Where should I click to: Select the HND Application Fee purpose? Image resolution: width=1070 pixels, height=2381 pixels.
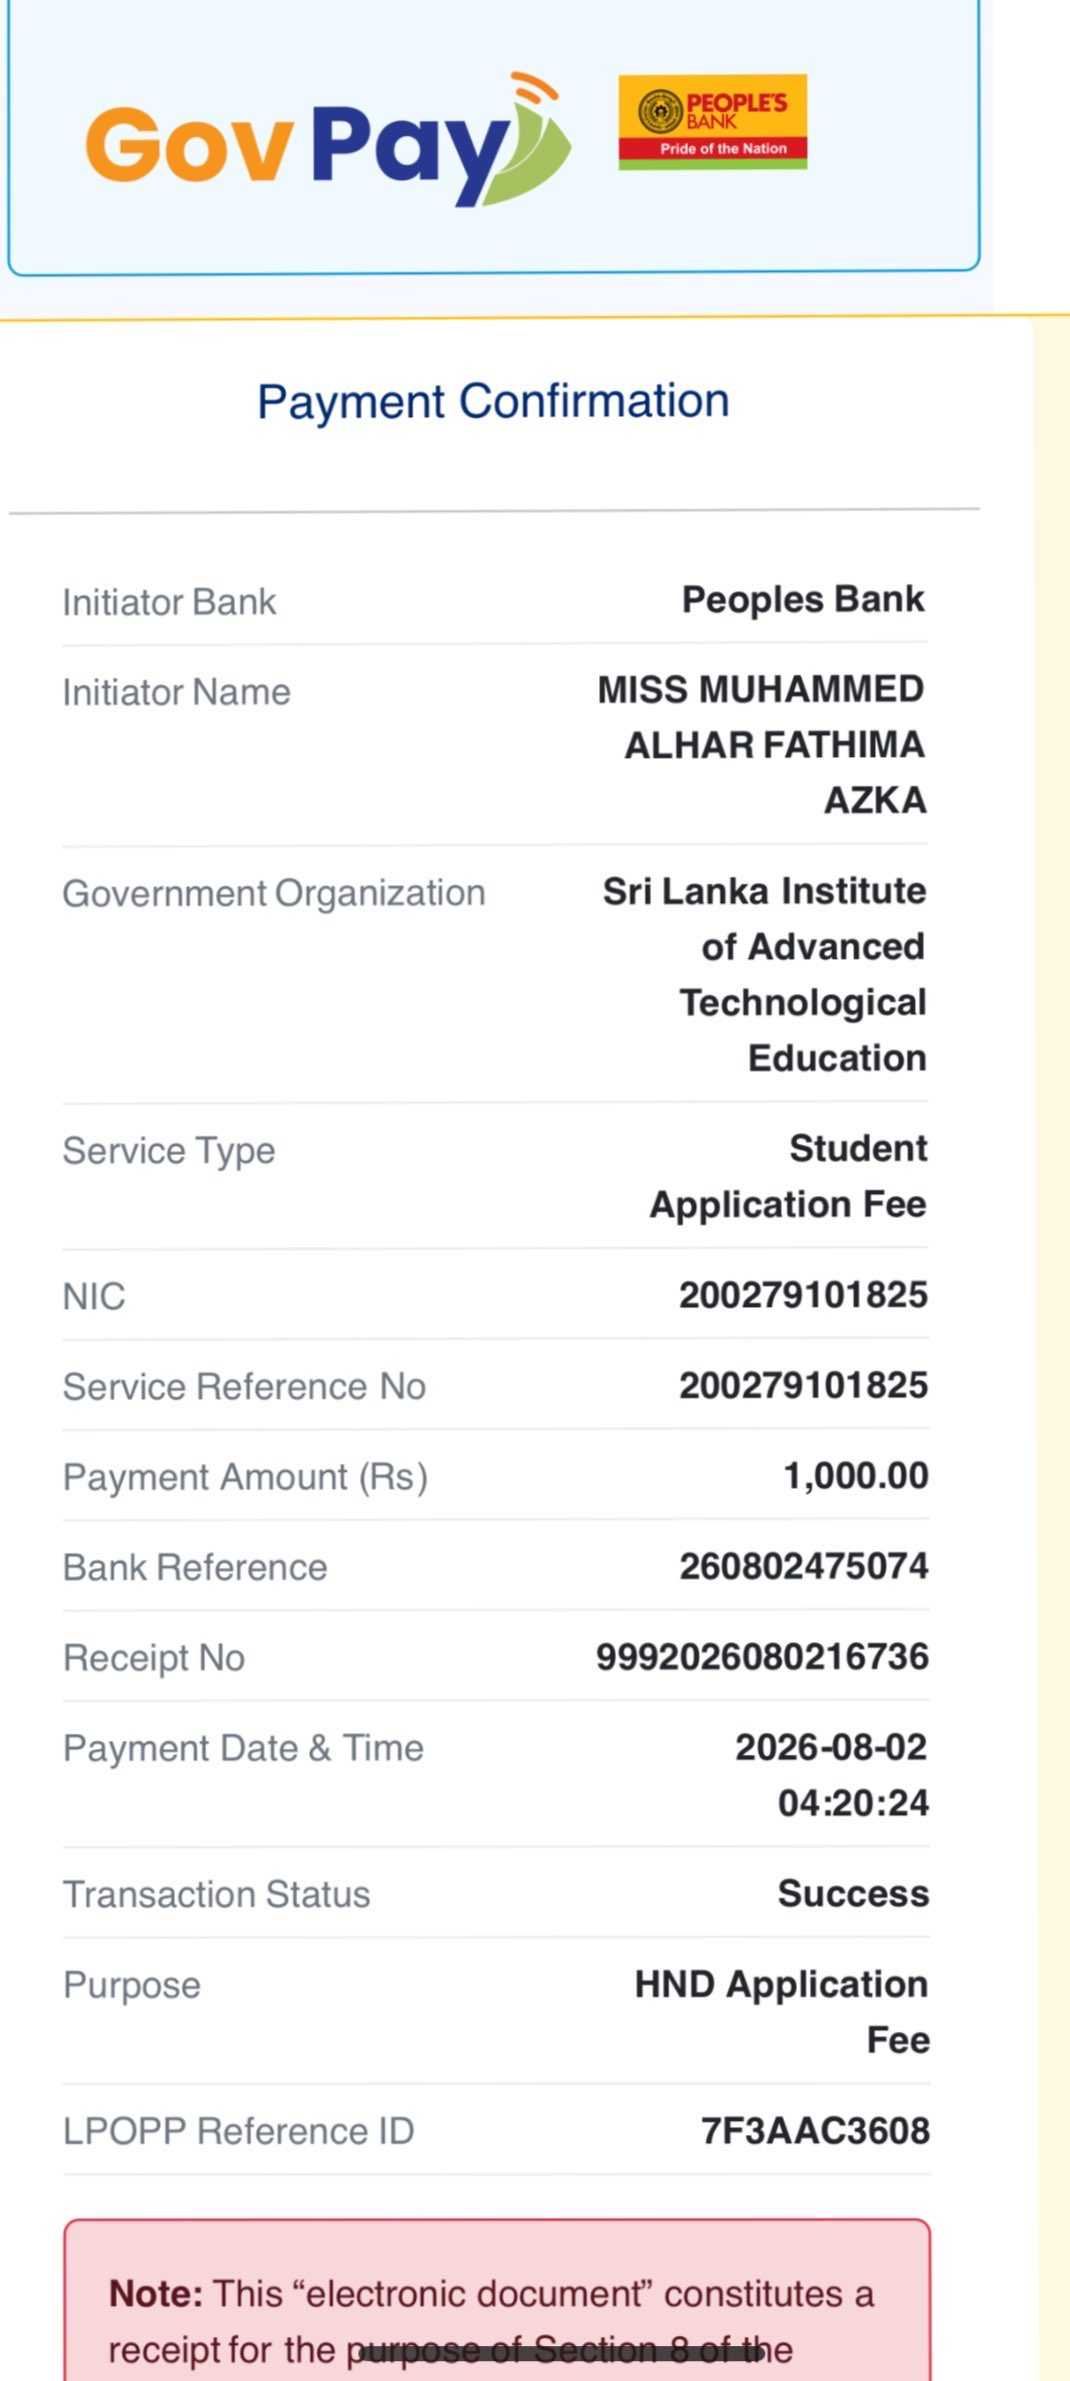[x=782, y=2012]
